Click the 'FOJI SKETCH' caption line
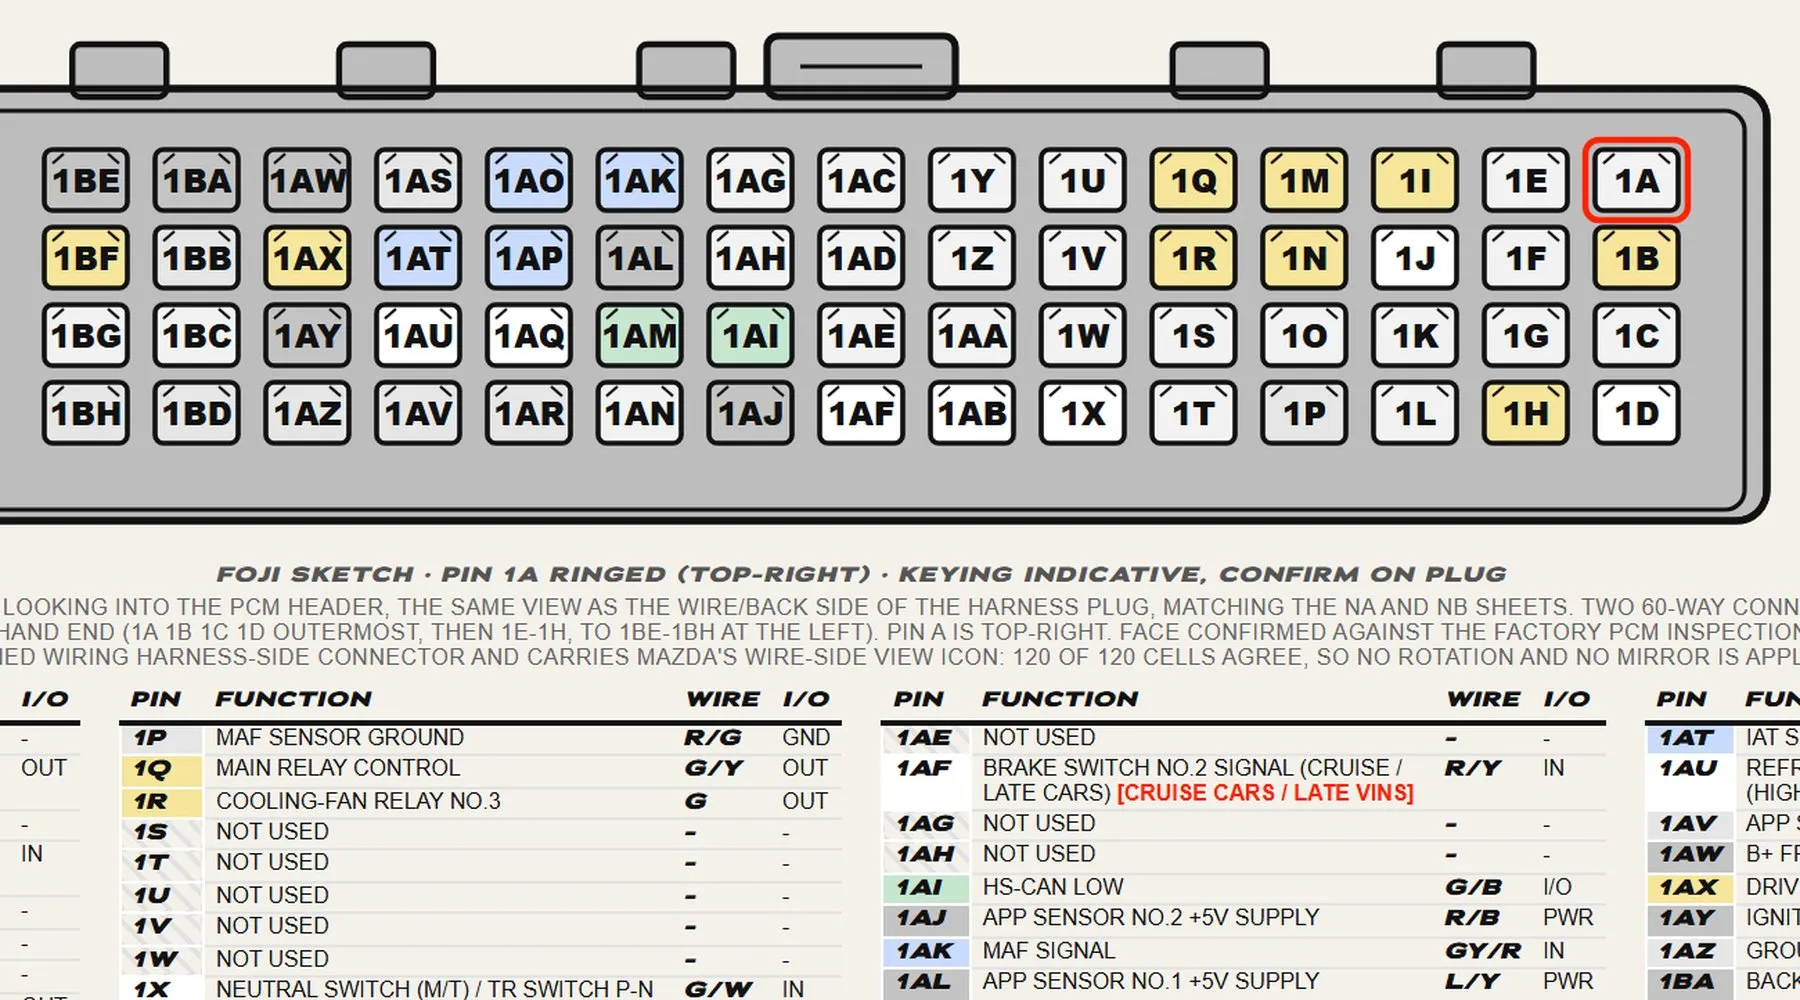 pyautogui.click(x=861, y=574)
